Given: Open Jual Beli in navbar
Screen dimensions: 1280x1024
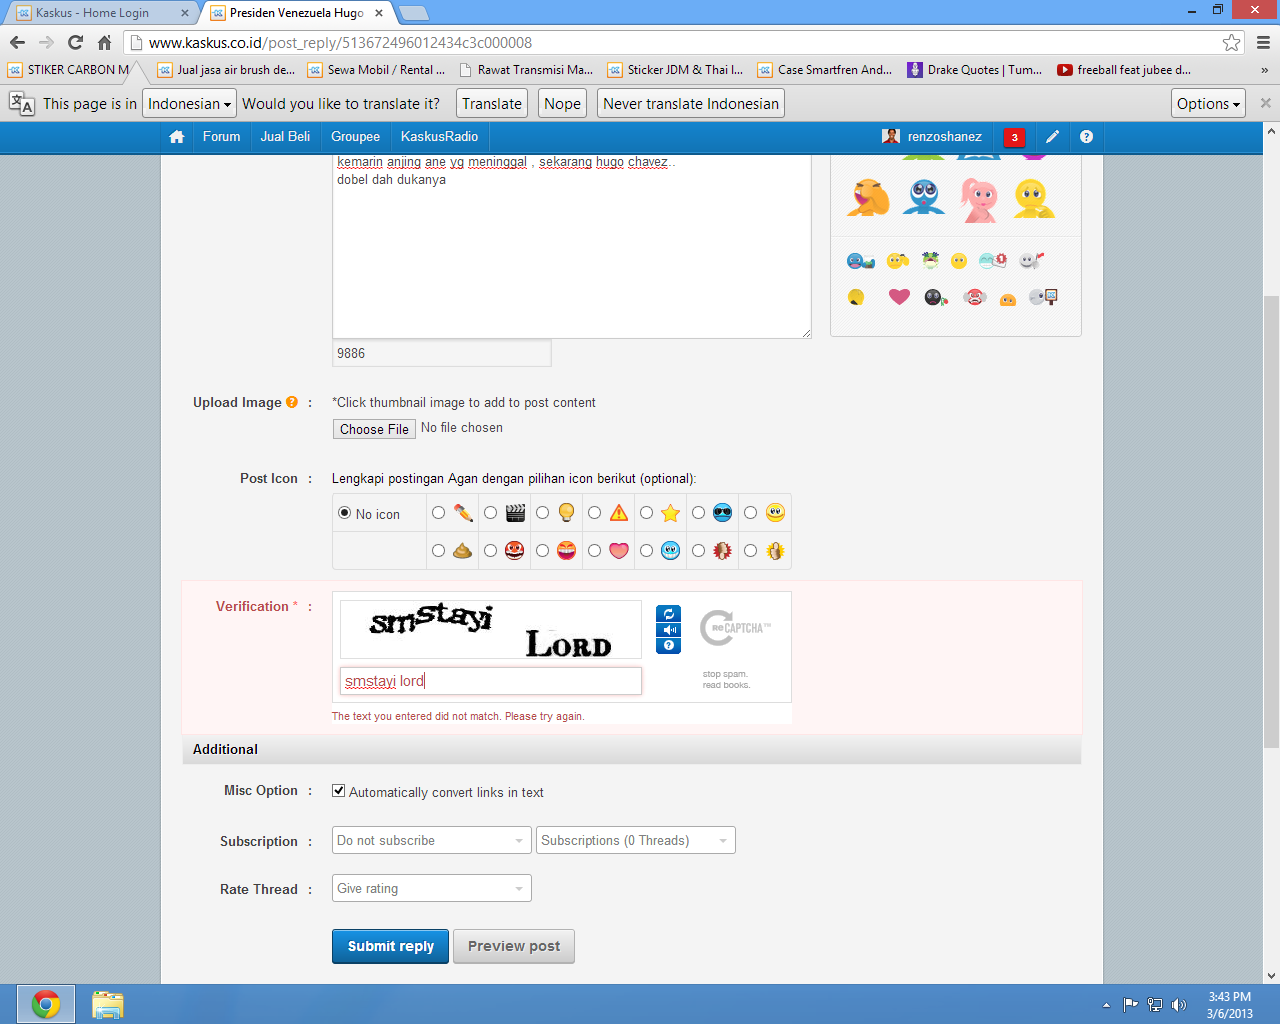Looking at the screenshot, I should pos(285,137).
